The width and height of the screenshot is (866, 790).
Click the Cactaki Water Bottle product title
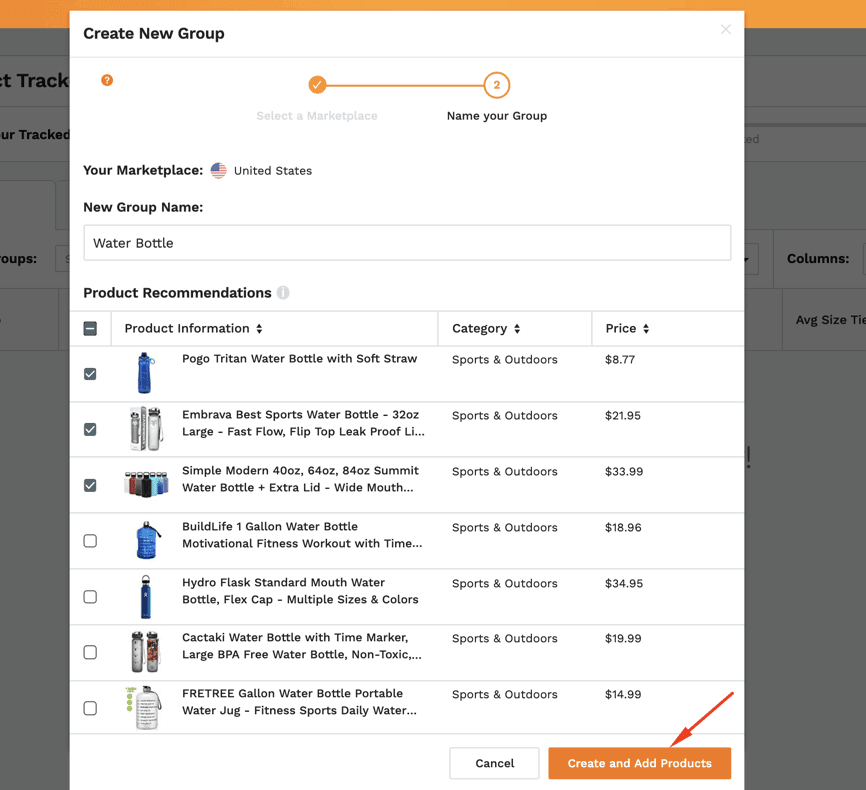point(302,646)
